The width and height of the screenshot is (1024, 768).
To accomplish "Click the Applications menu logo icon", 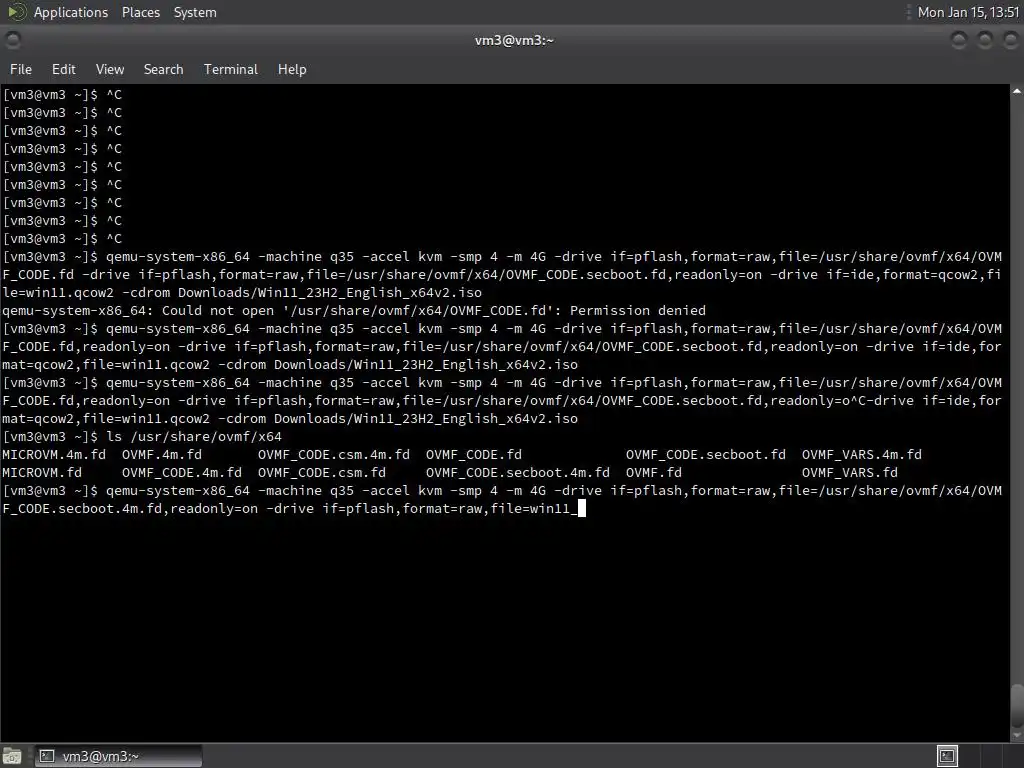I will (x=16, y=12).
